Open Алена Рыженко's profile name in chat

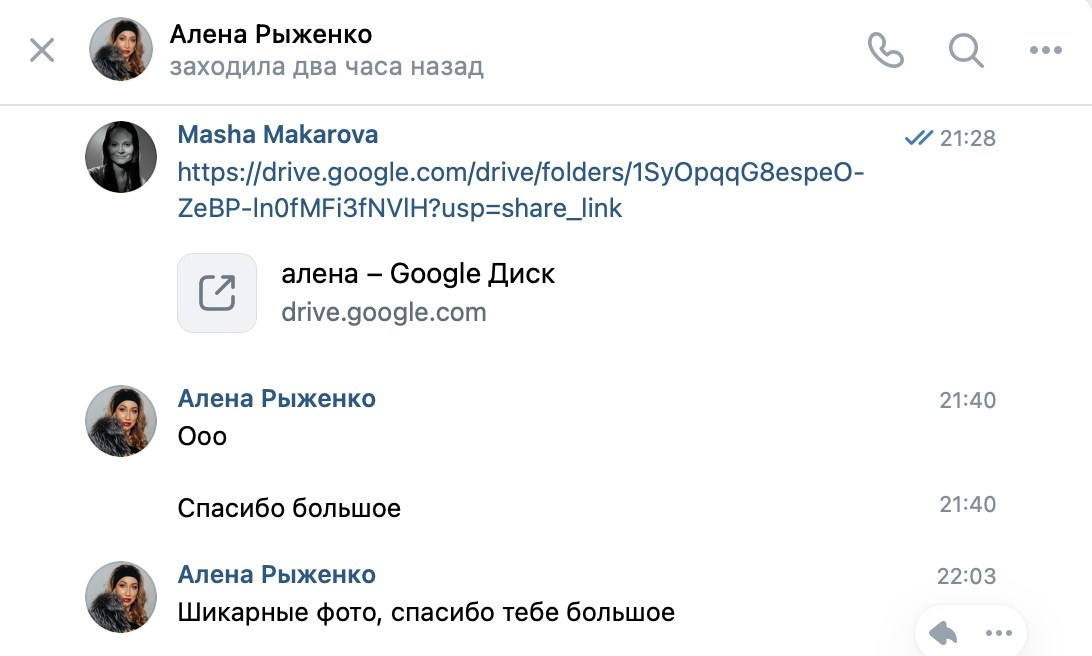coord(277,397)
